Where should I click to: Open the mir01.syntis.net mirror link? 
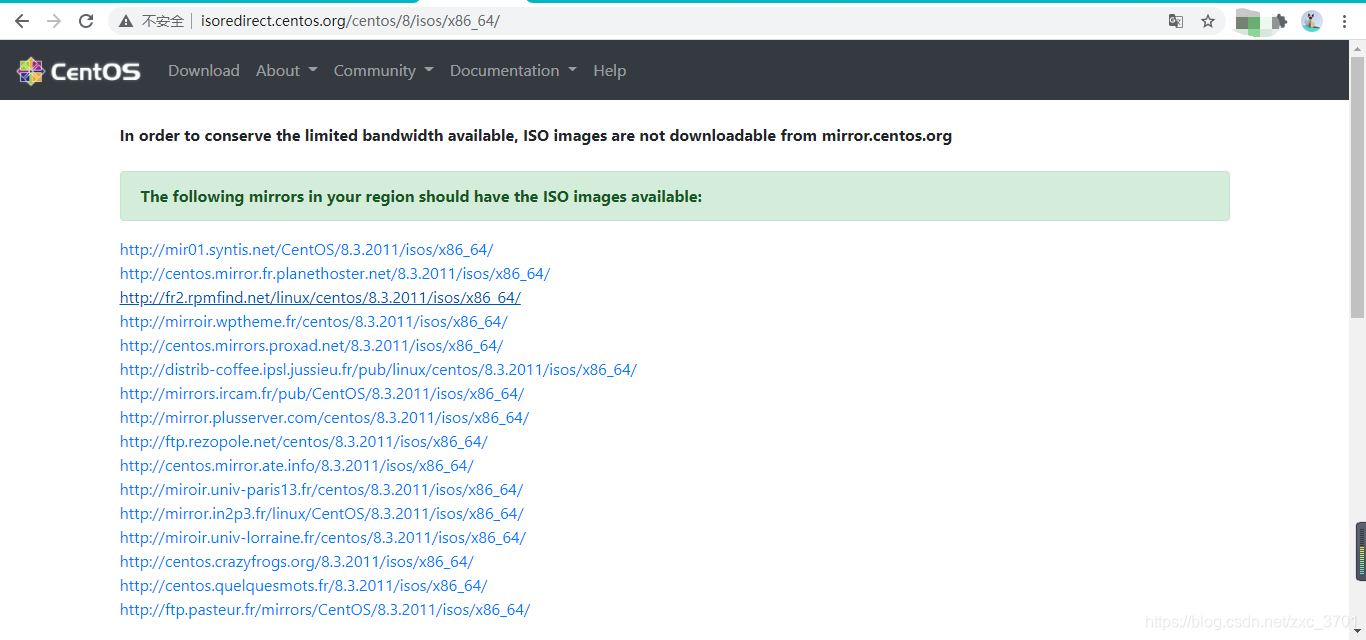[306, 250]
